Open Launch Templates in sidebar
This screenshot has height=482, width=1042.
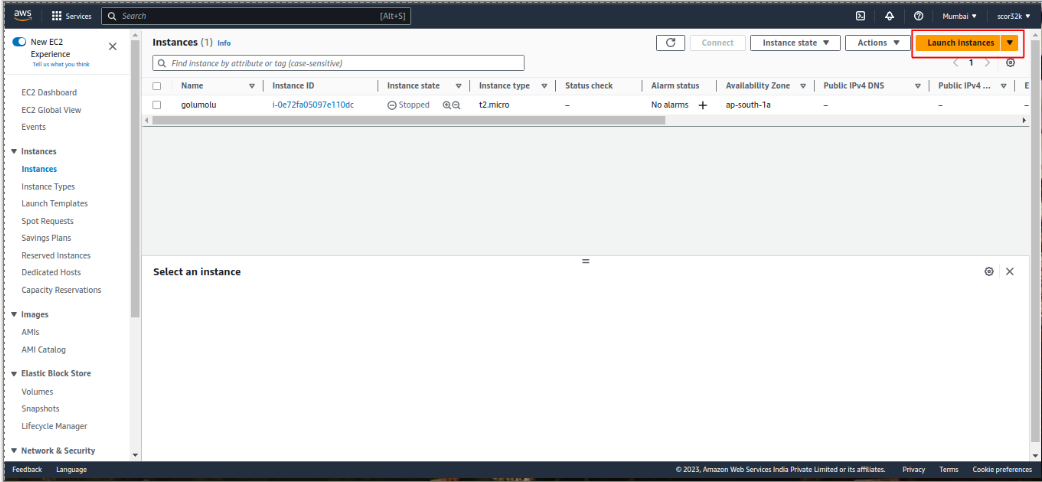pos(54,203)
